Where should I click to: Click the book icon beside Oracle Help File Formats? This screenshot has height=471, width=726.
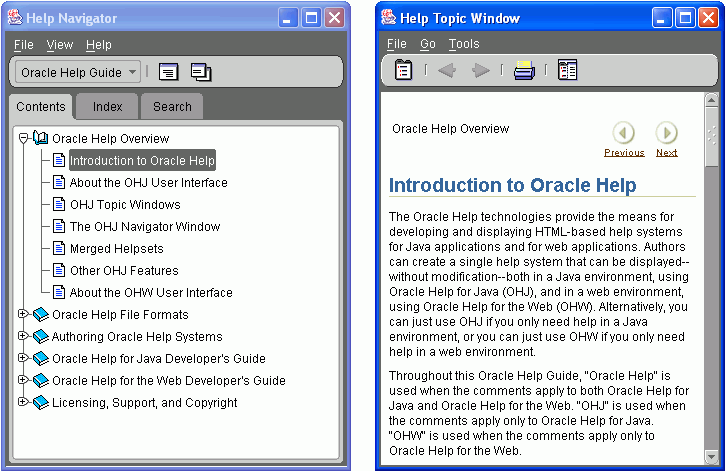[41, 314]
